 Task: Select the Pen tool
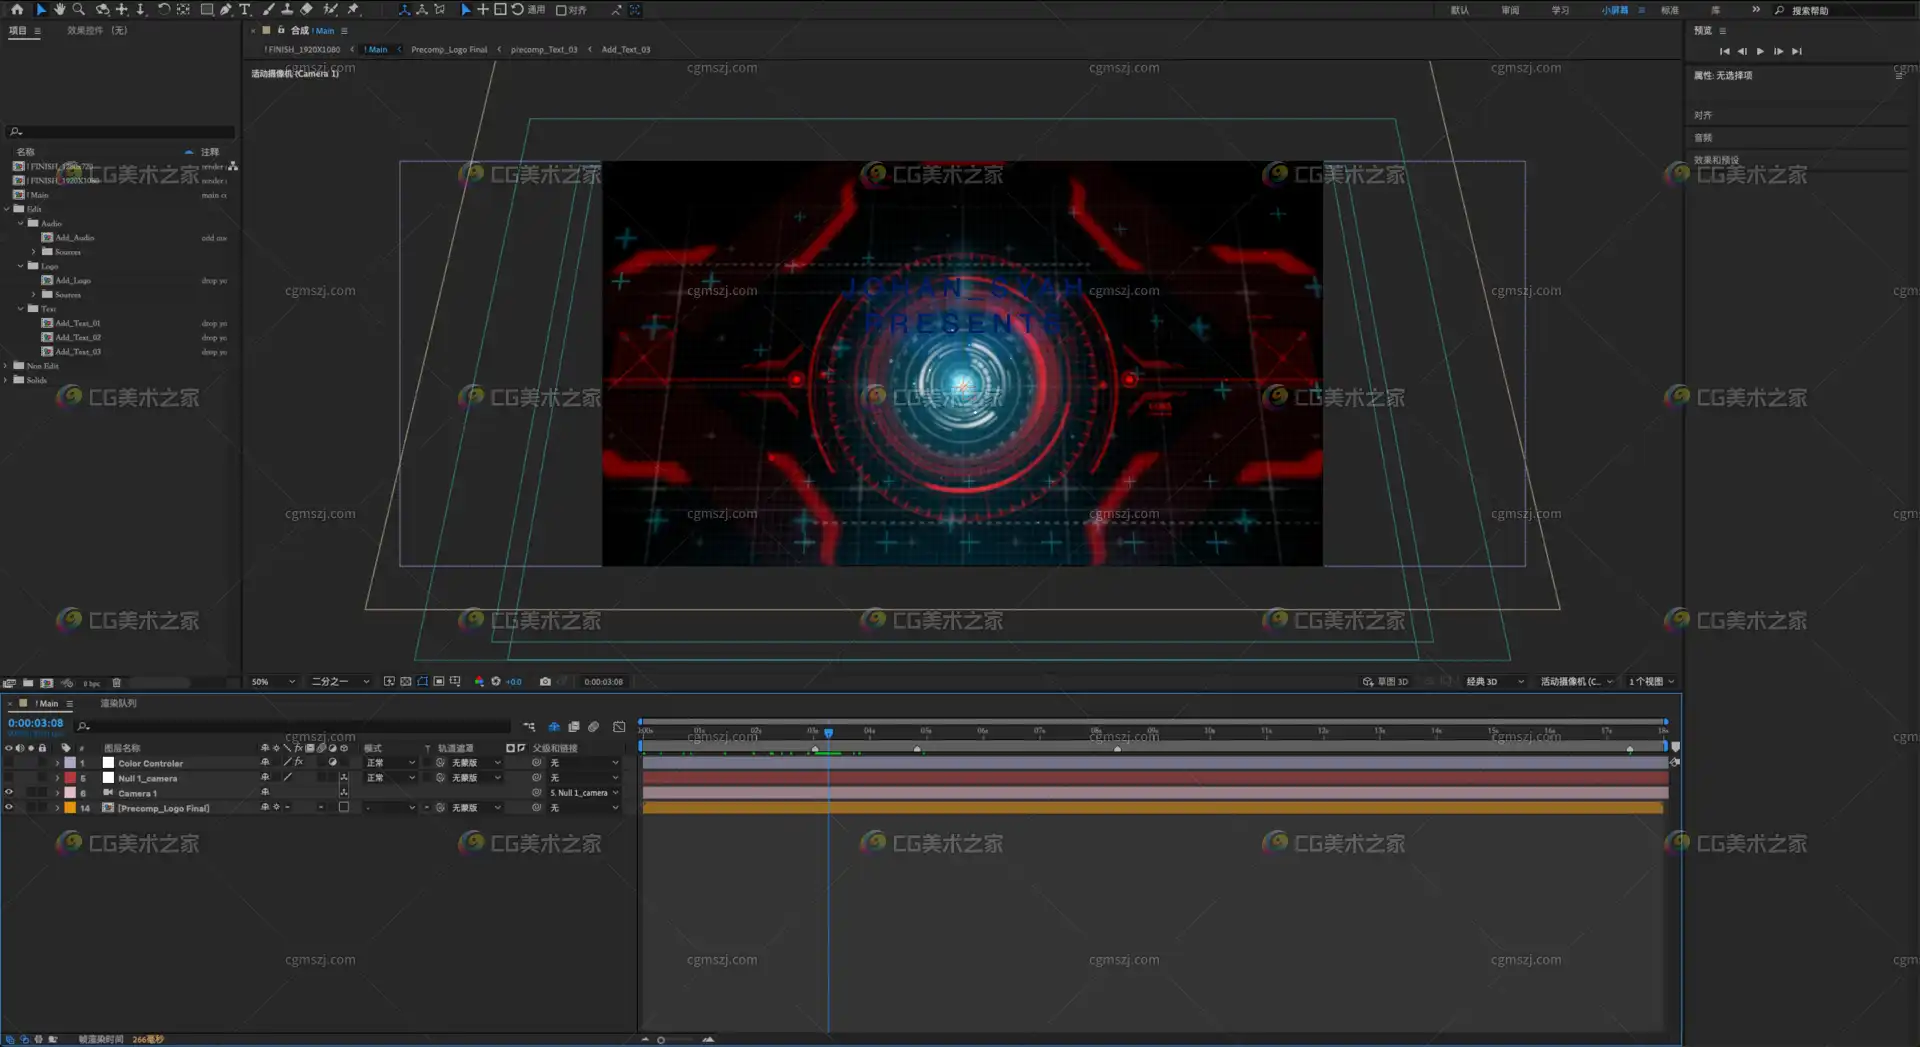click(226, 9)
